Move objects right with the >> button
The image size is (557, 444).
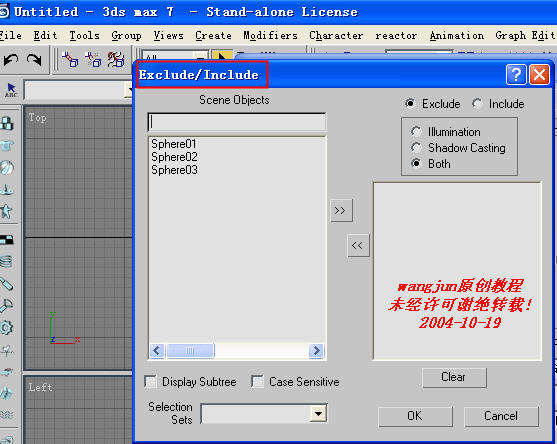tap(341, 211)
